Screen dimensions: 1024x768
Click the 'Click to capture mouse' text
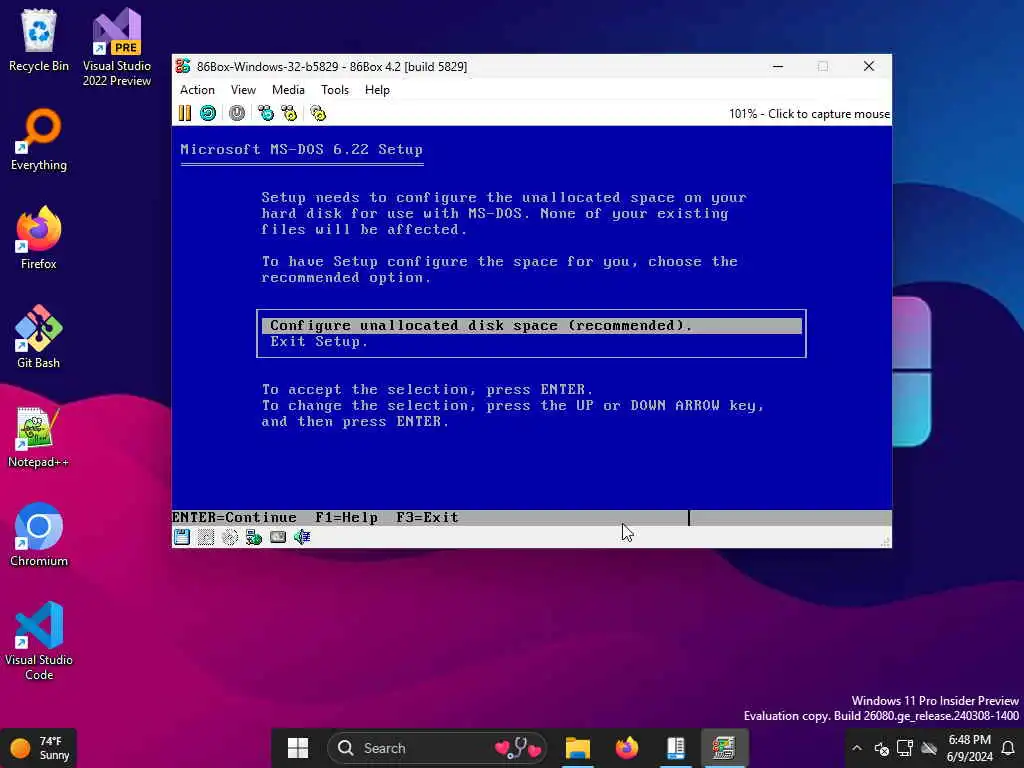[x=829, y=114]
